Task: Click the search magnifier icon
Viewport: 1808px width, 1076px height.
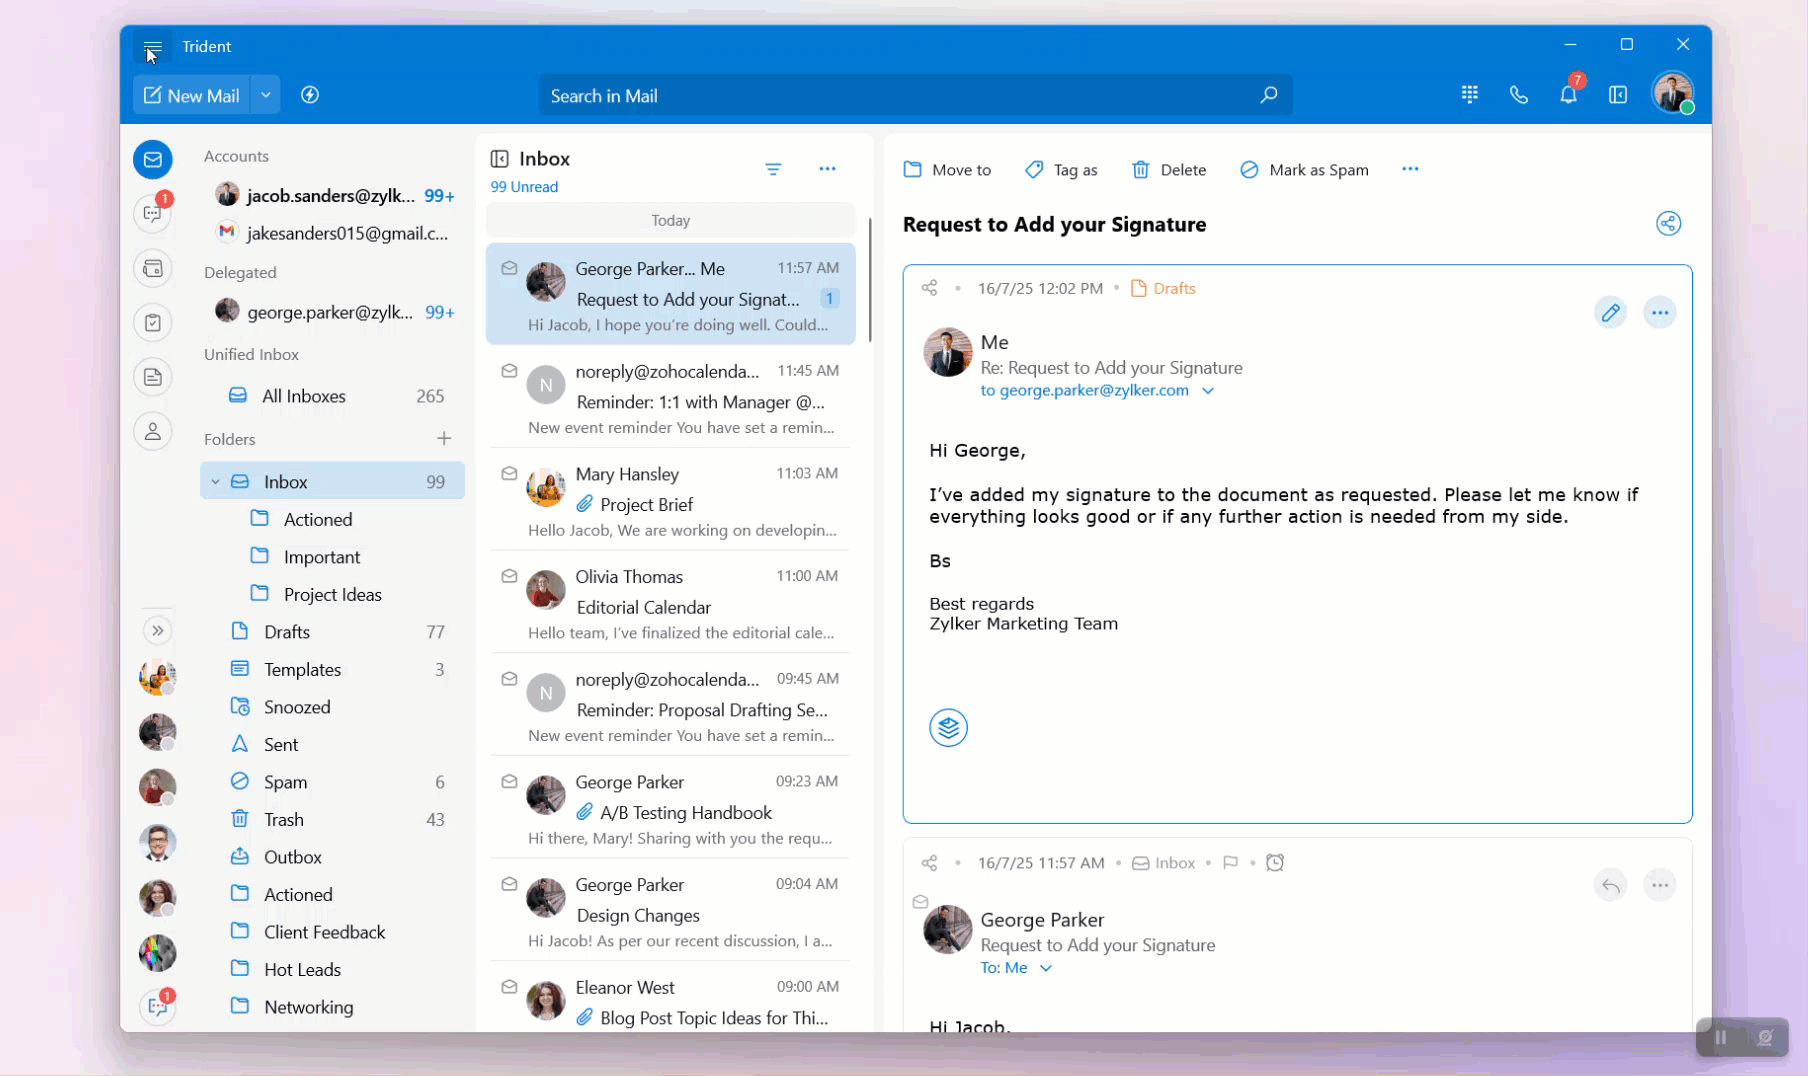Action: (1268, 95)
